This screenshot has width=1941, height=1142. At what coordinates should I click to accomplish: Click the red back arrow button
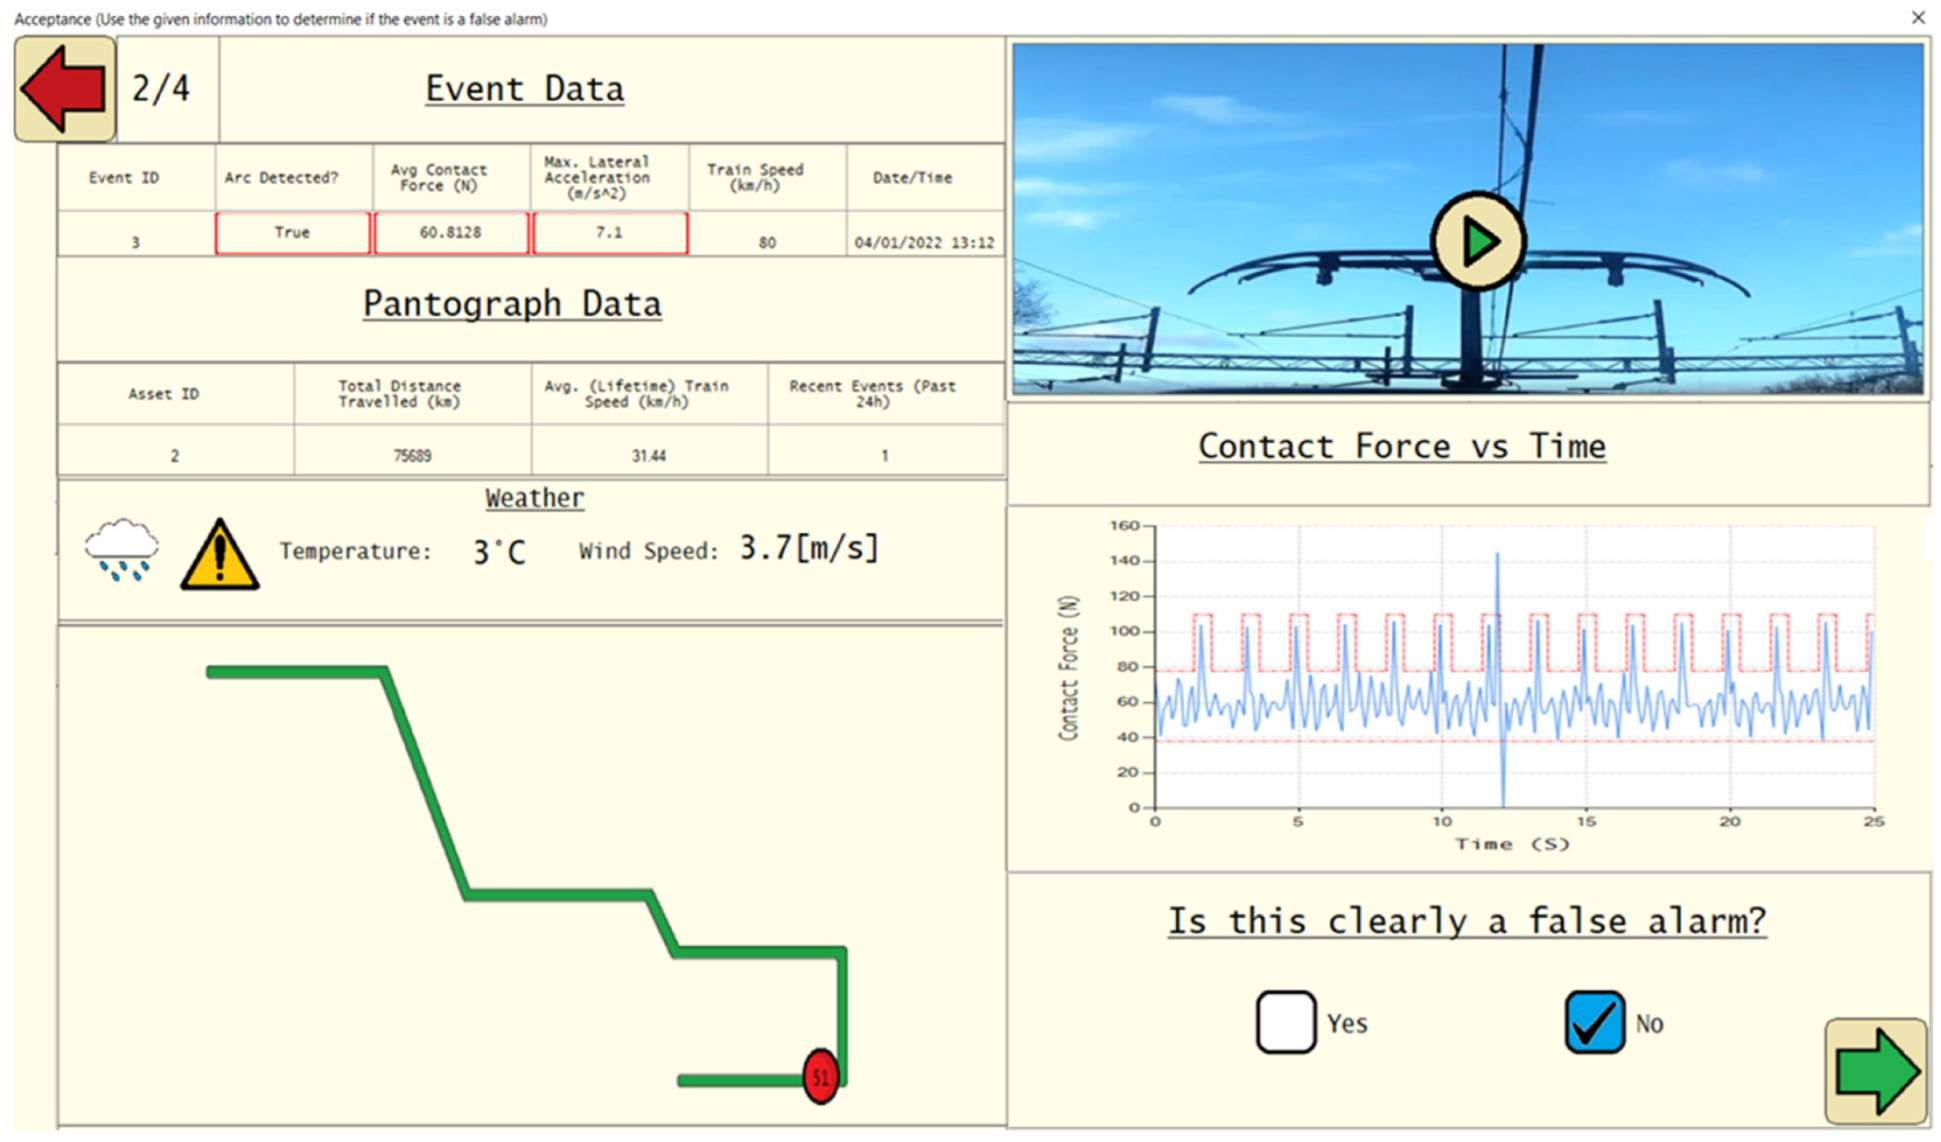coord(64,89)
